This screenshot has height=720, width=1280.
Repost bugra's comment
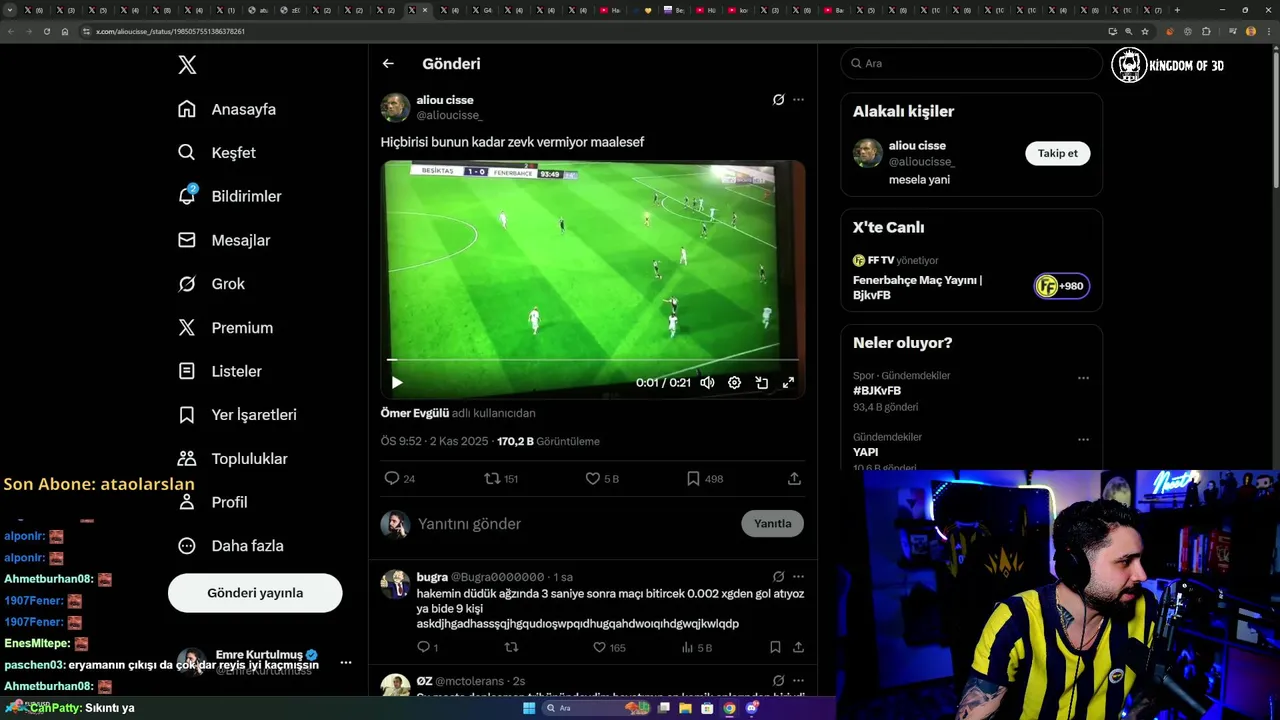(x=511, y=648)
